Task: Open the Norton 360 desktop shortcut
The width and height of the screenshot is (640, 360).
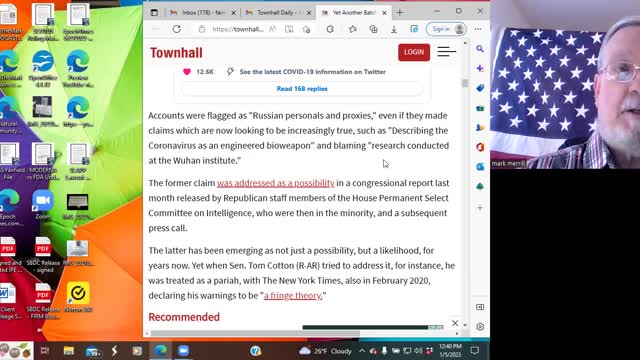Action: click(78, 297)
